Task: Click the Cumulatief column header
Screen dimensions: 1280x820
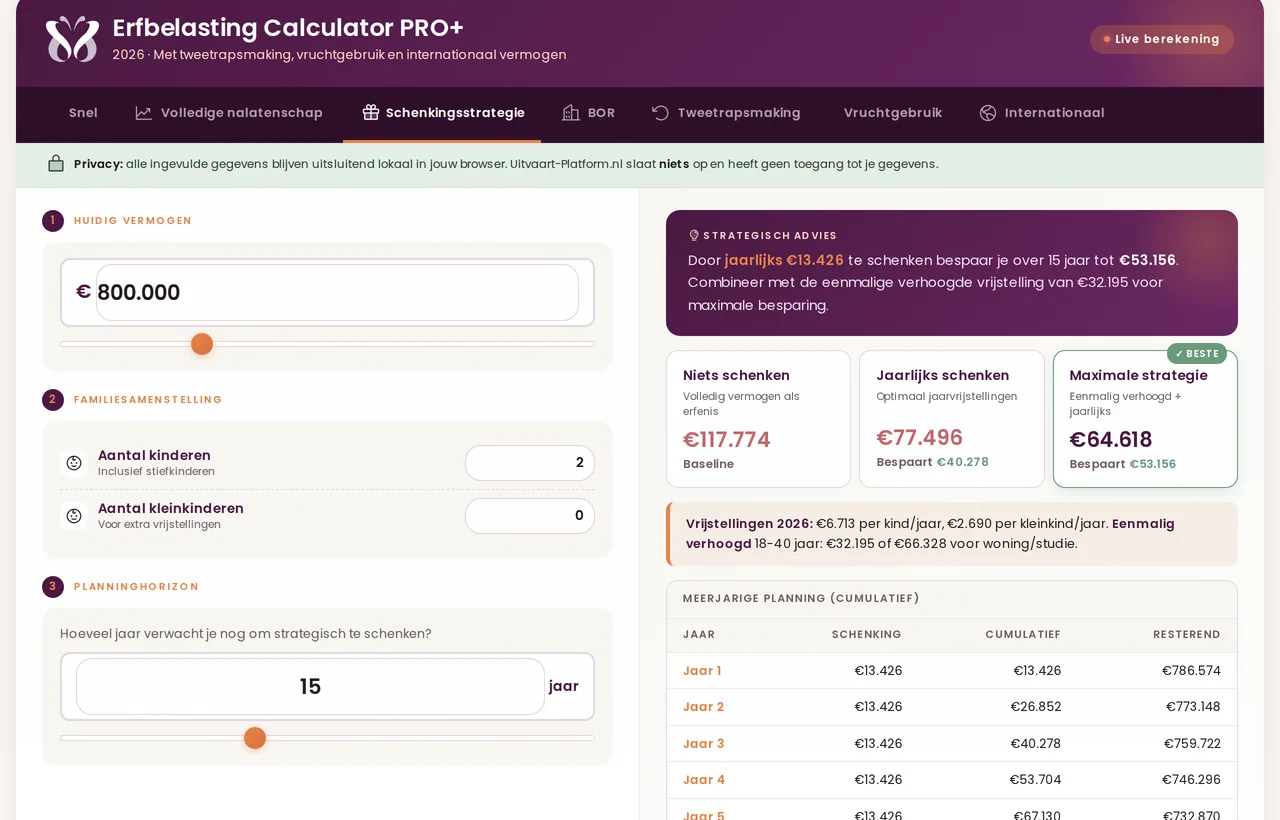Action: [x=1023, y=635]
